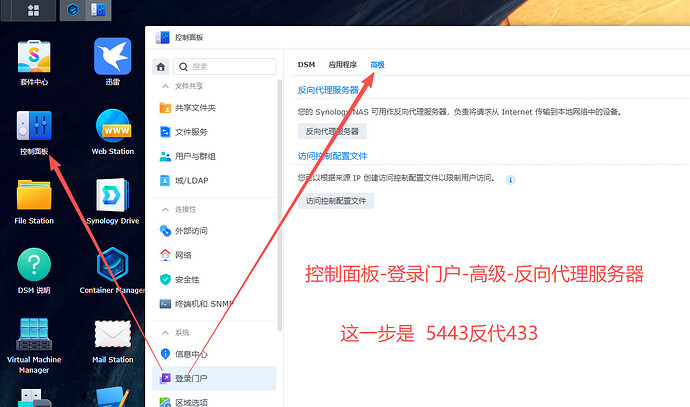Open DSM 说明 help icon

coord(34,271)
